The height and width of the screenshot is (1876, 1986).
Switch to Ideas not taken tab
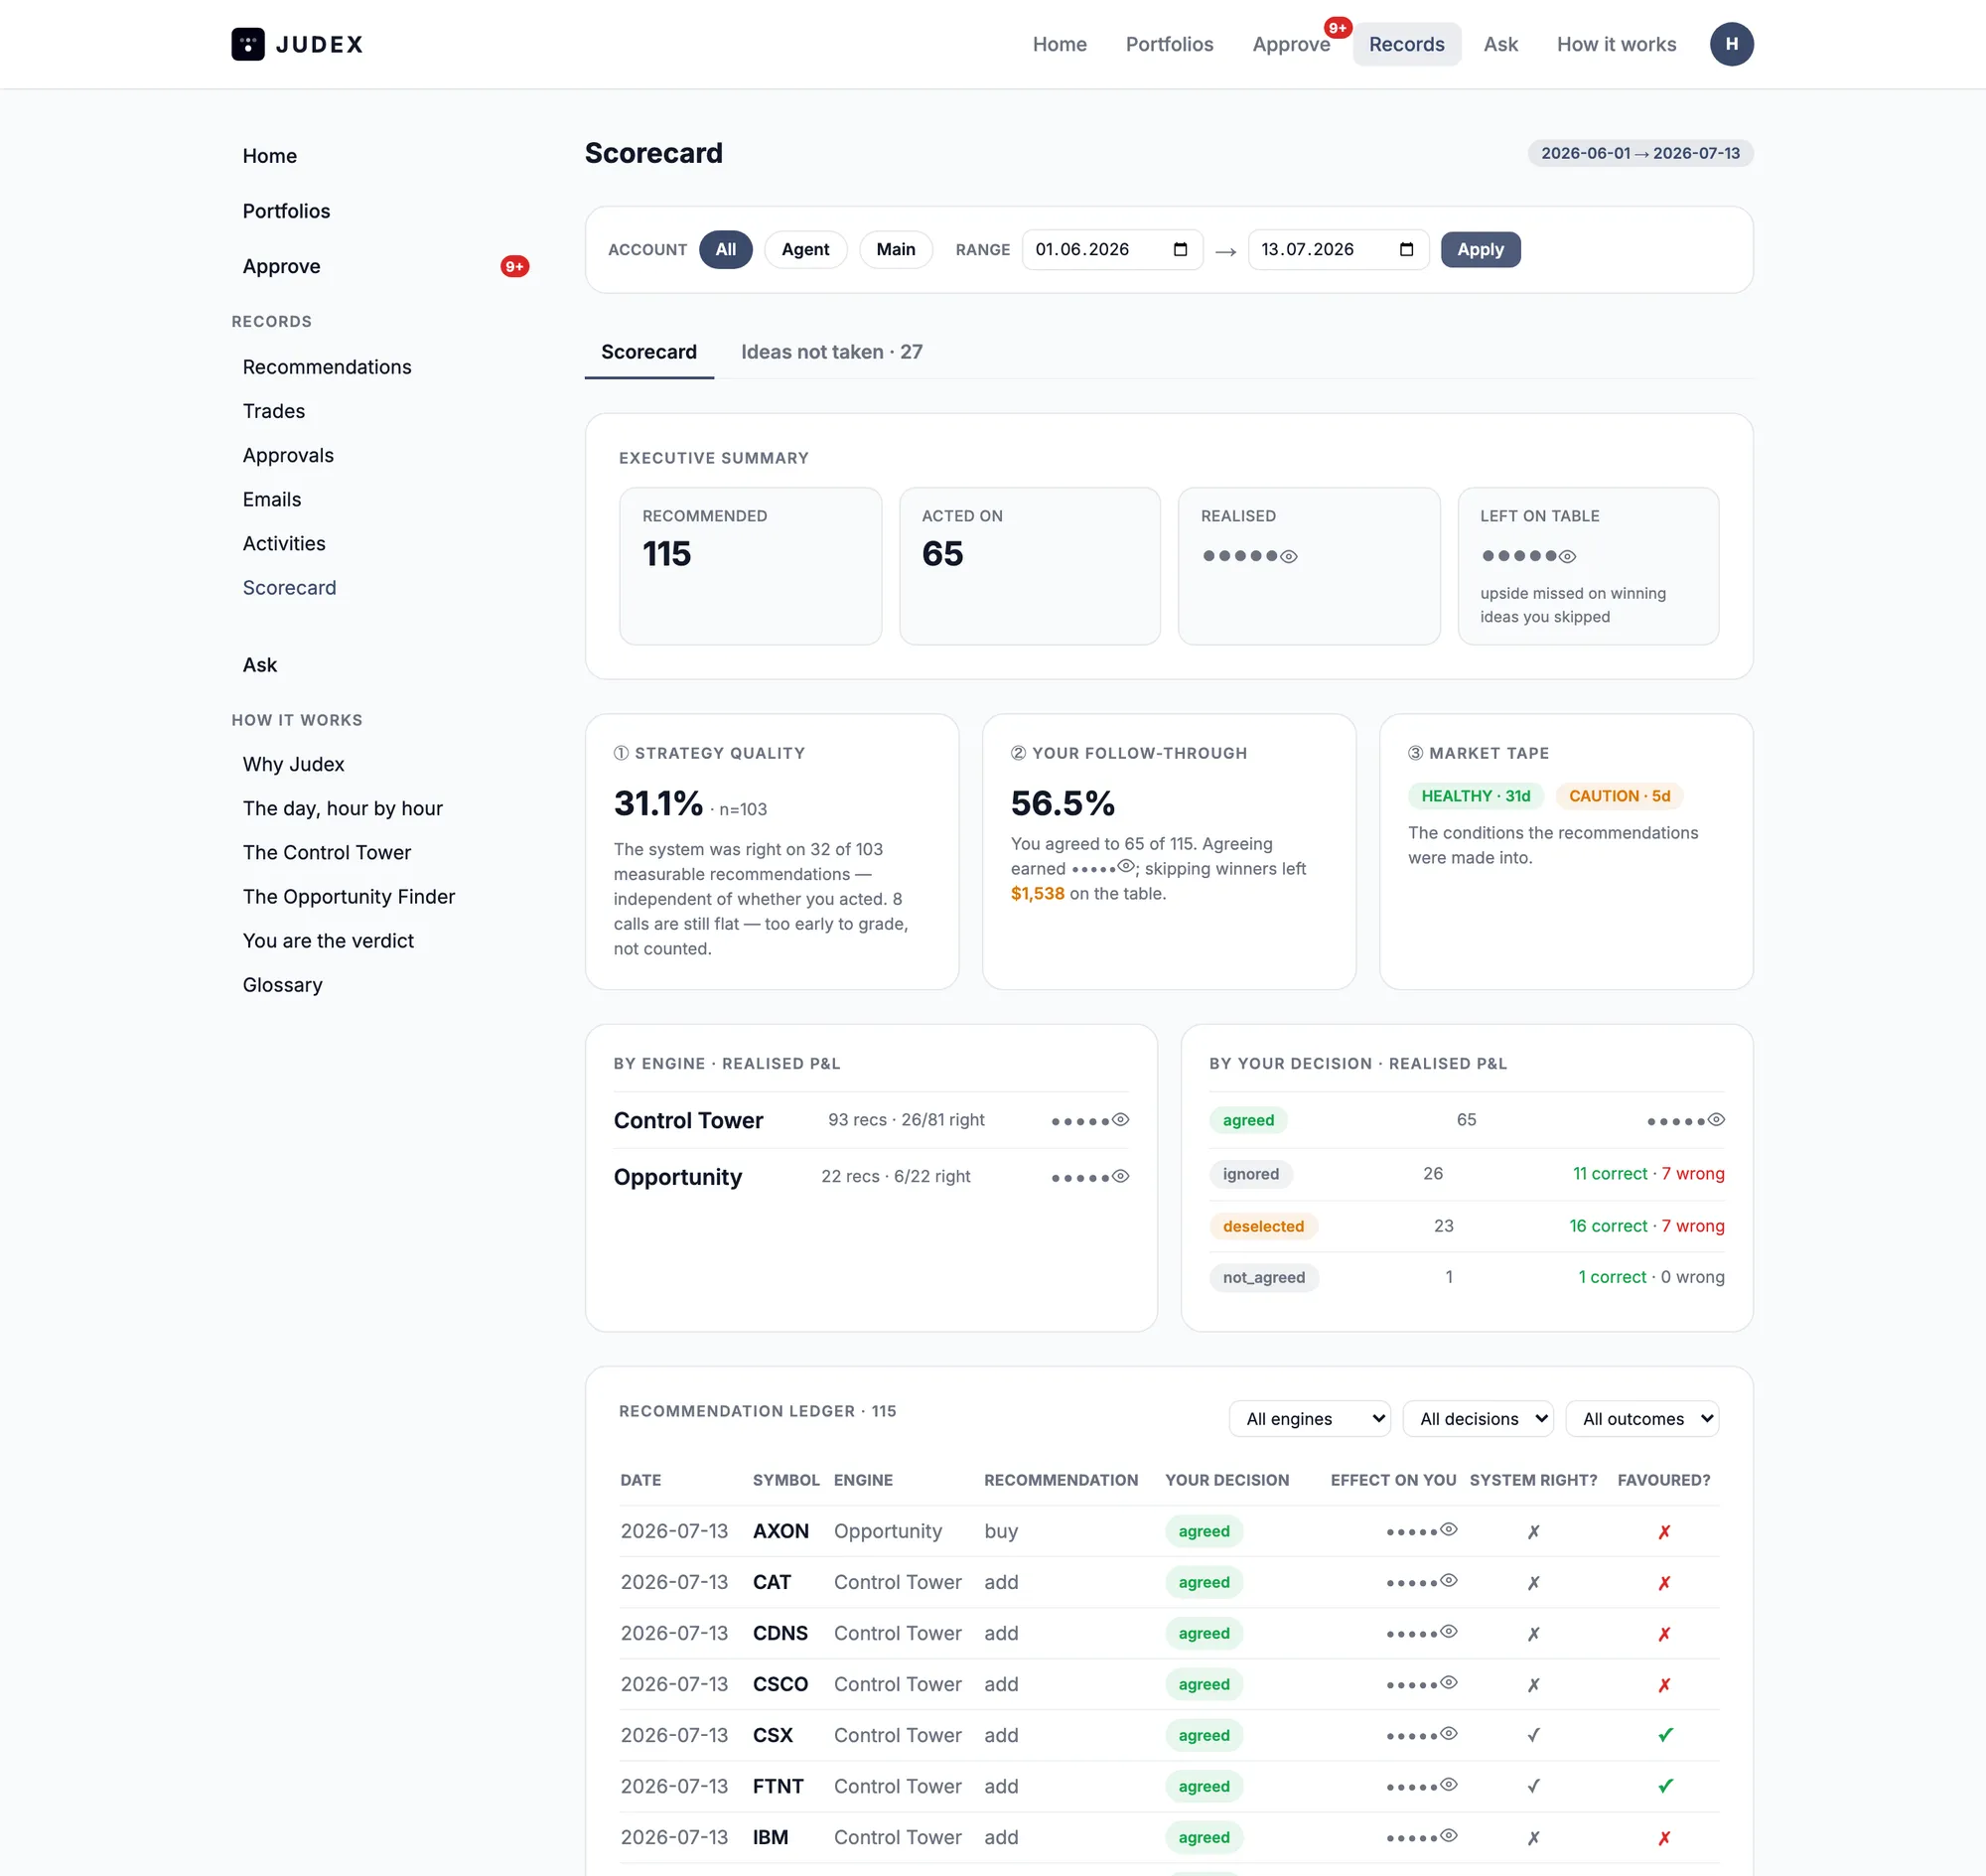tap(831, 352)
